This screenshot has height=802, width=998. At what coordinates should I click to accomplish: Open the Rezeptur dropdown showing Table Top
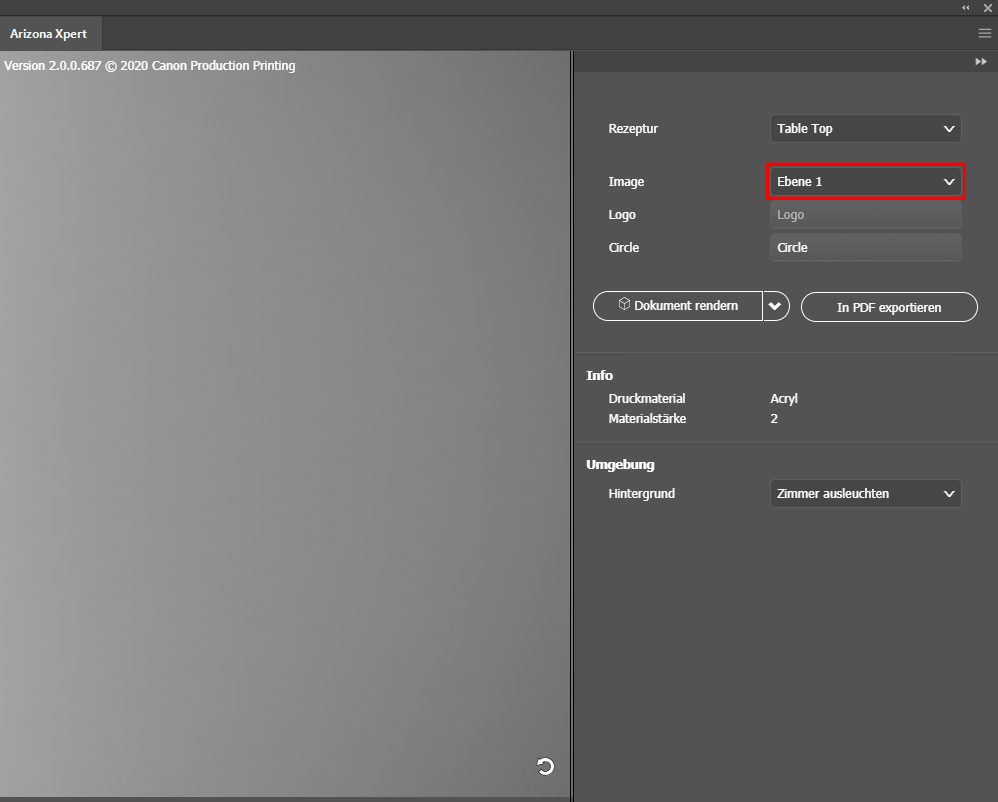(x=866, y=129)
